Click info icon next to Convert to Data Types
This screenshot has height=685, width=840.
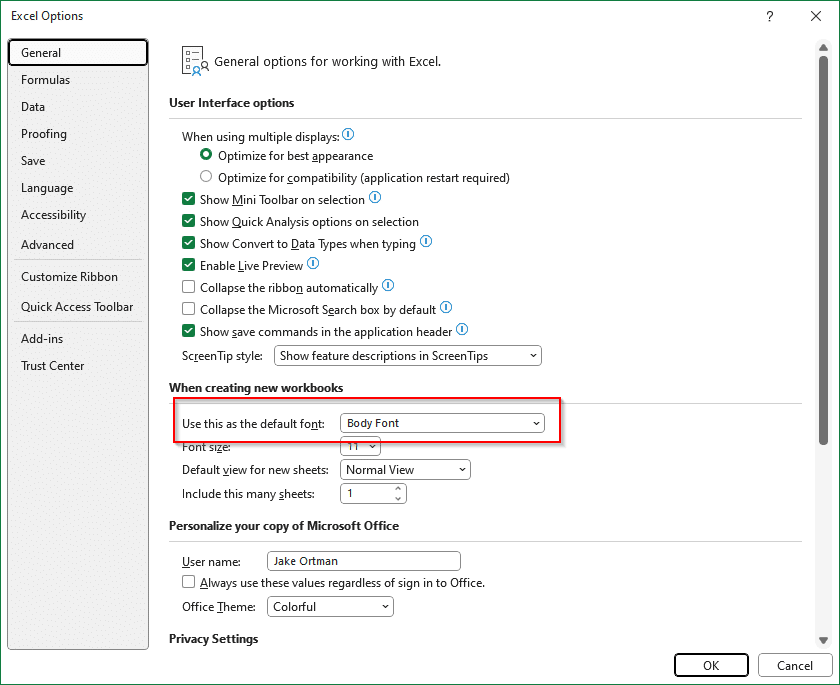(426, 242)
